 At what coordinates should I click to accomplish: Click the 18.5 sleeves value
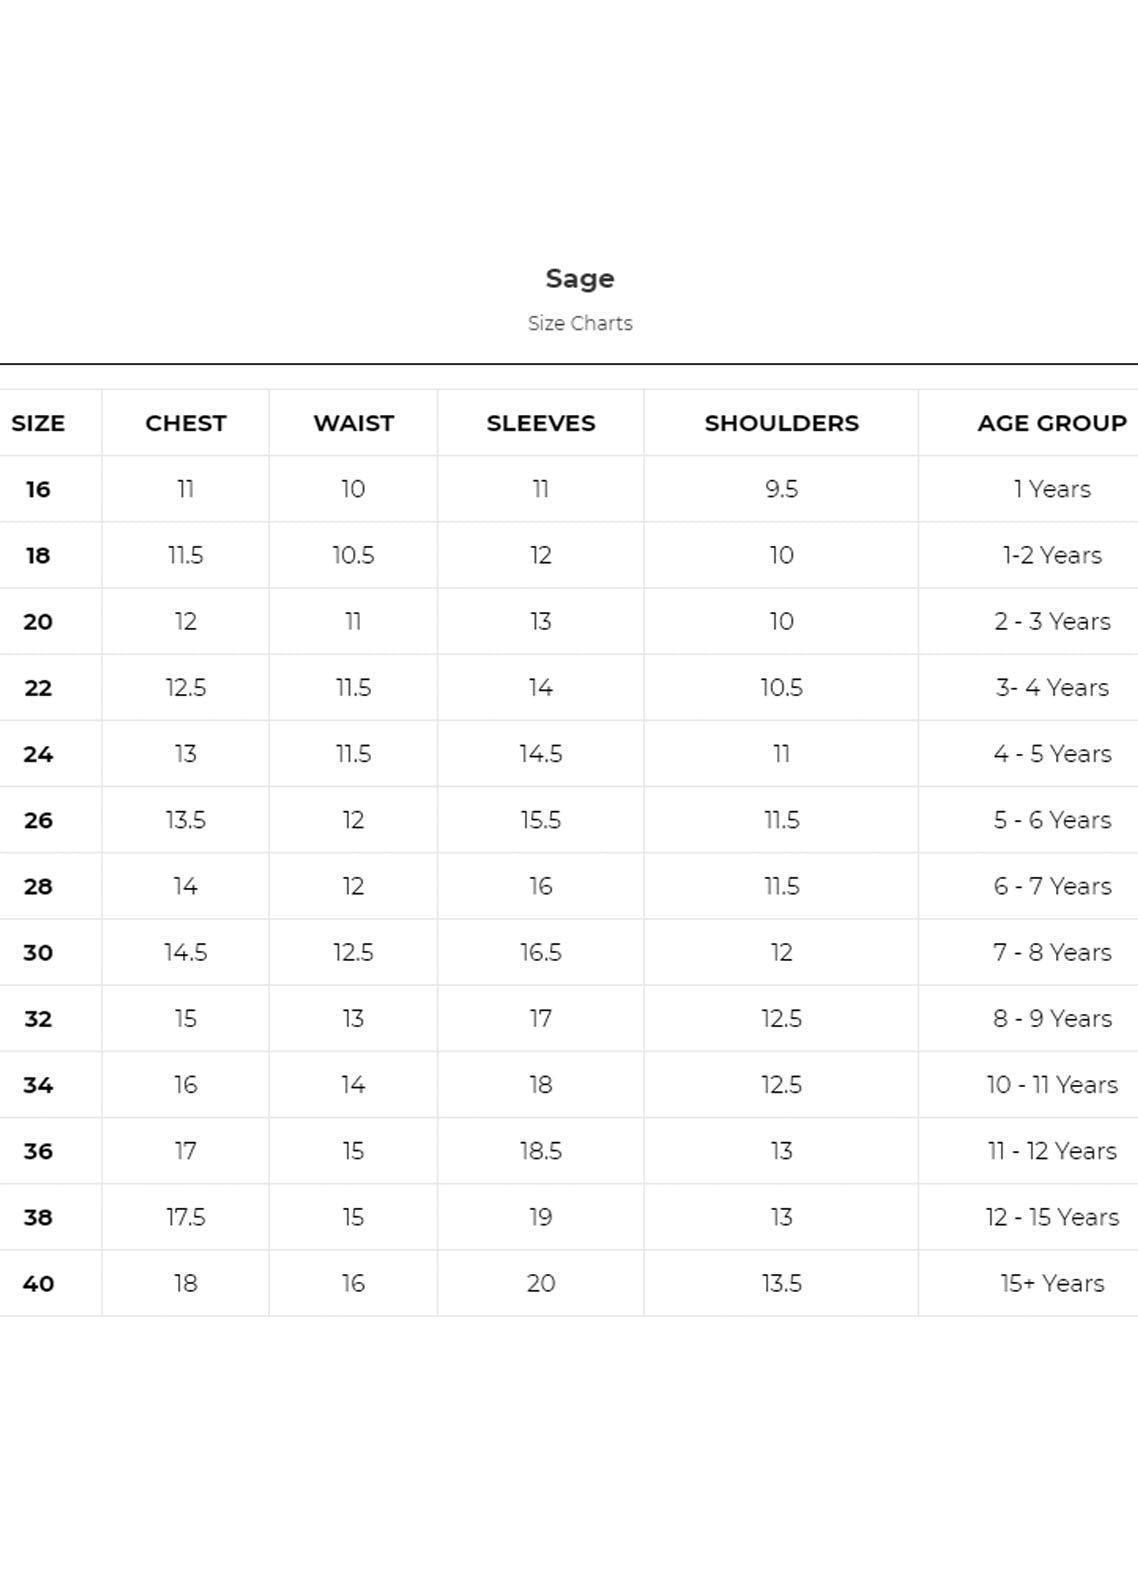pos(541,1151)
